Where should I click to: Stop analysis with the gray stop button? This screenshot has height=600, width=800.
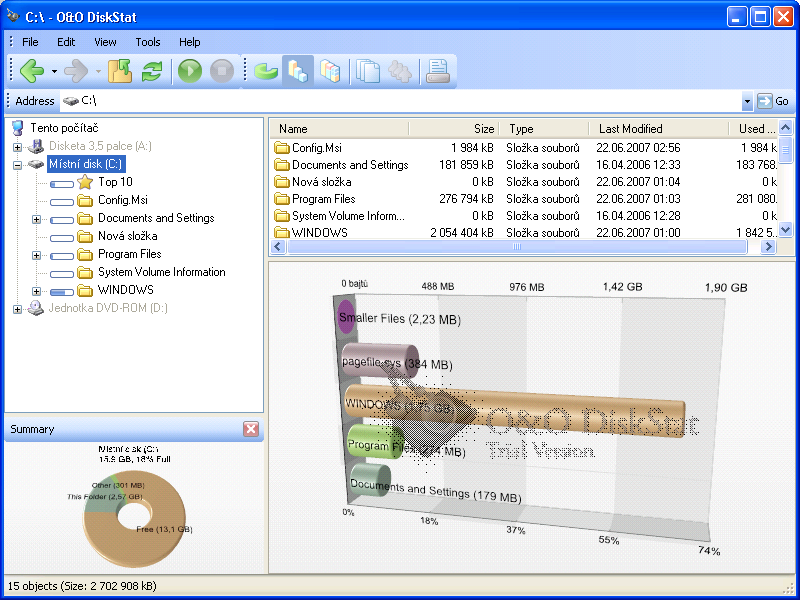pyautogui.click(x=222, y=71)
